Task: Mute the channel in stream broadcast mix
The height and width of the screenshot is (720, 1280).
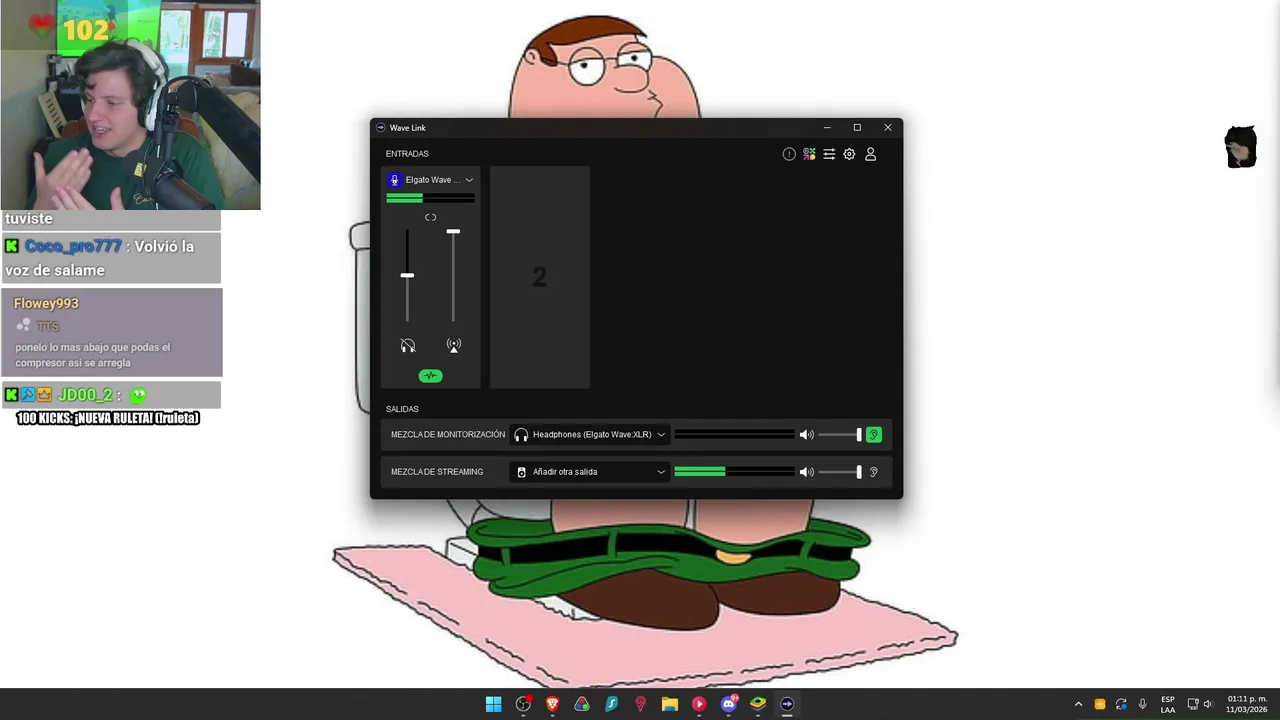Action: coord(454,346)
